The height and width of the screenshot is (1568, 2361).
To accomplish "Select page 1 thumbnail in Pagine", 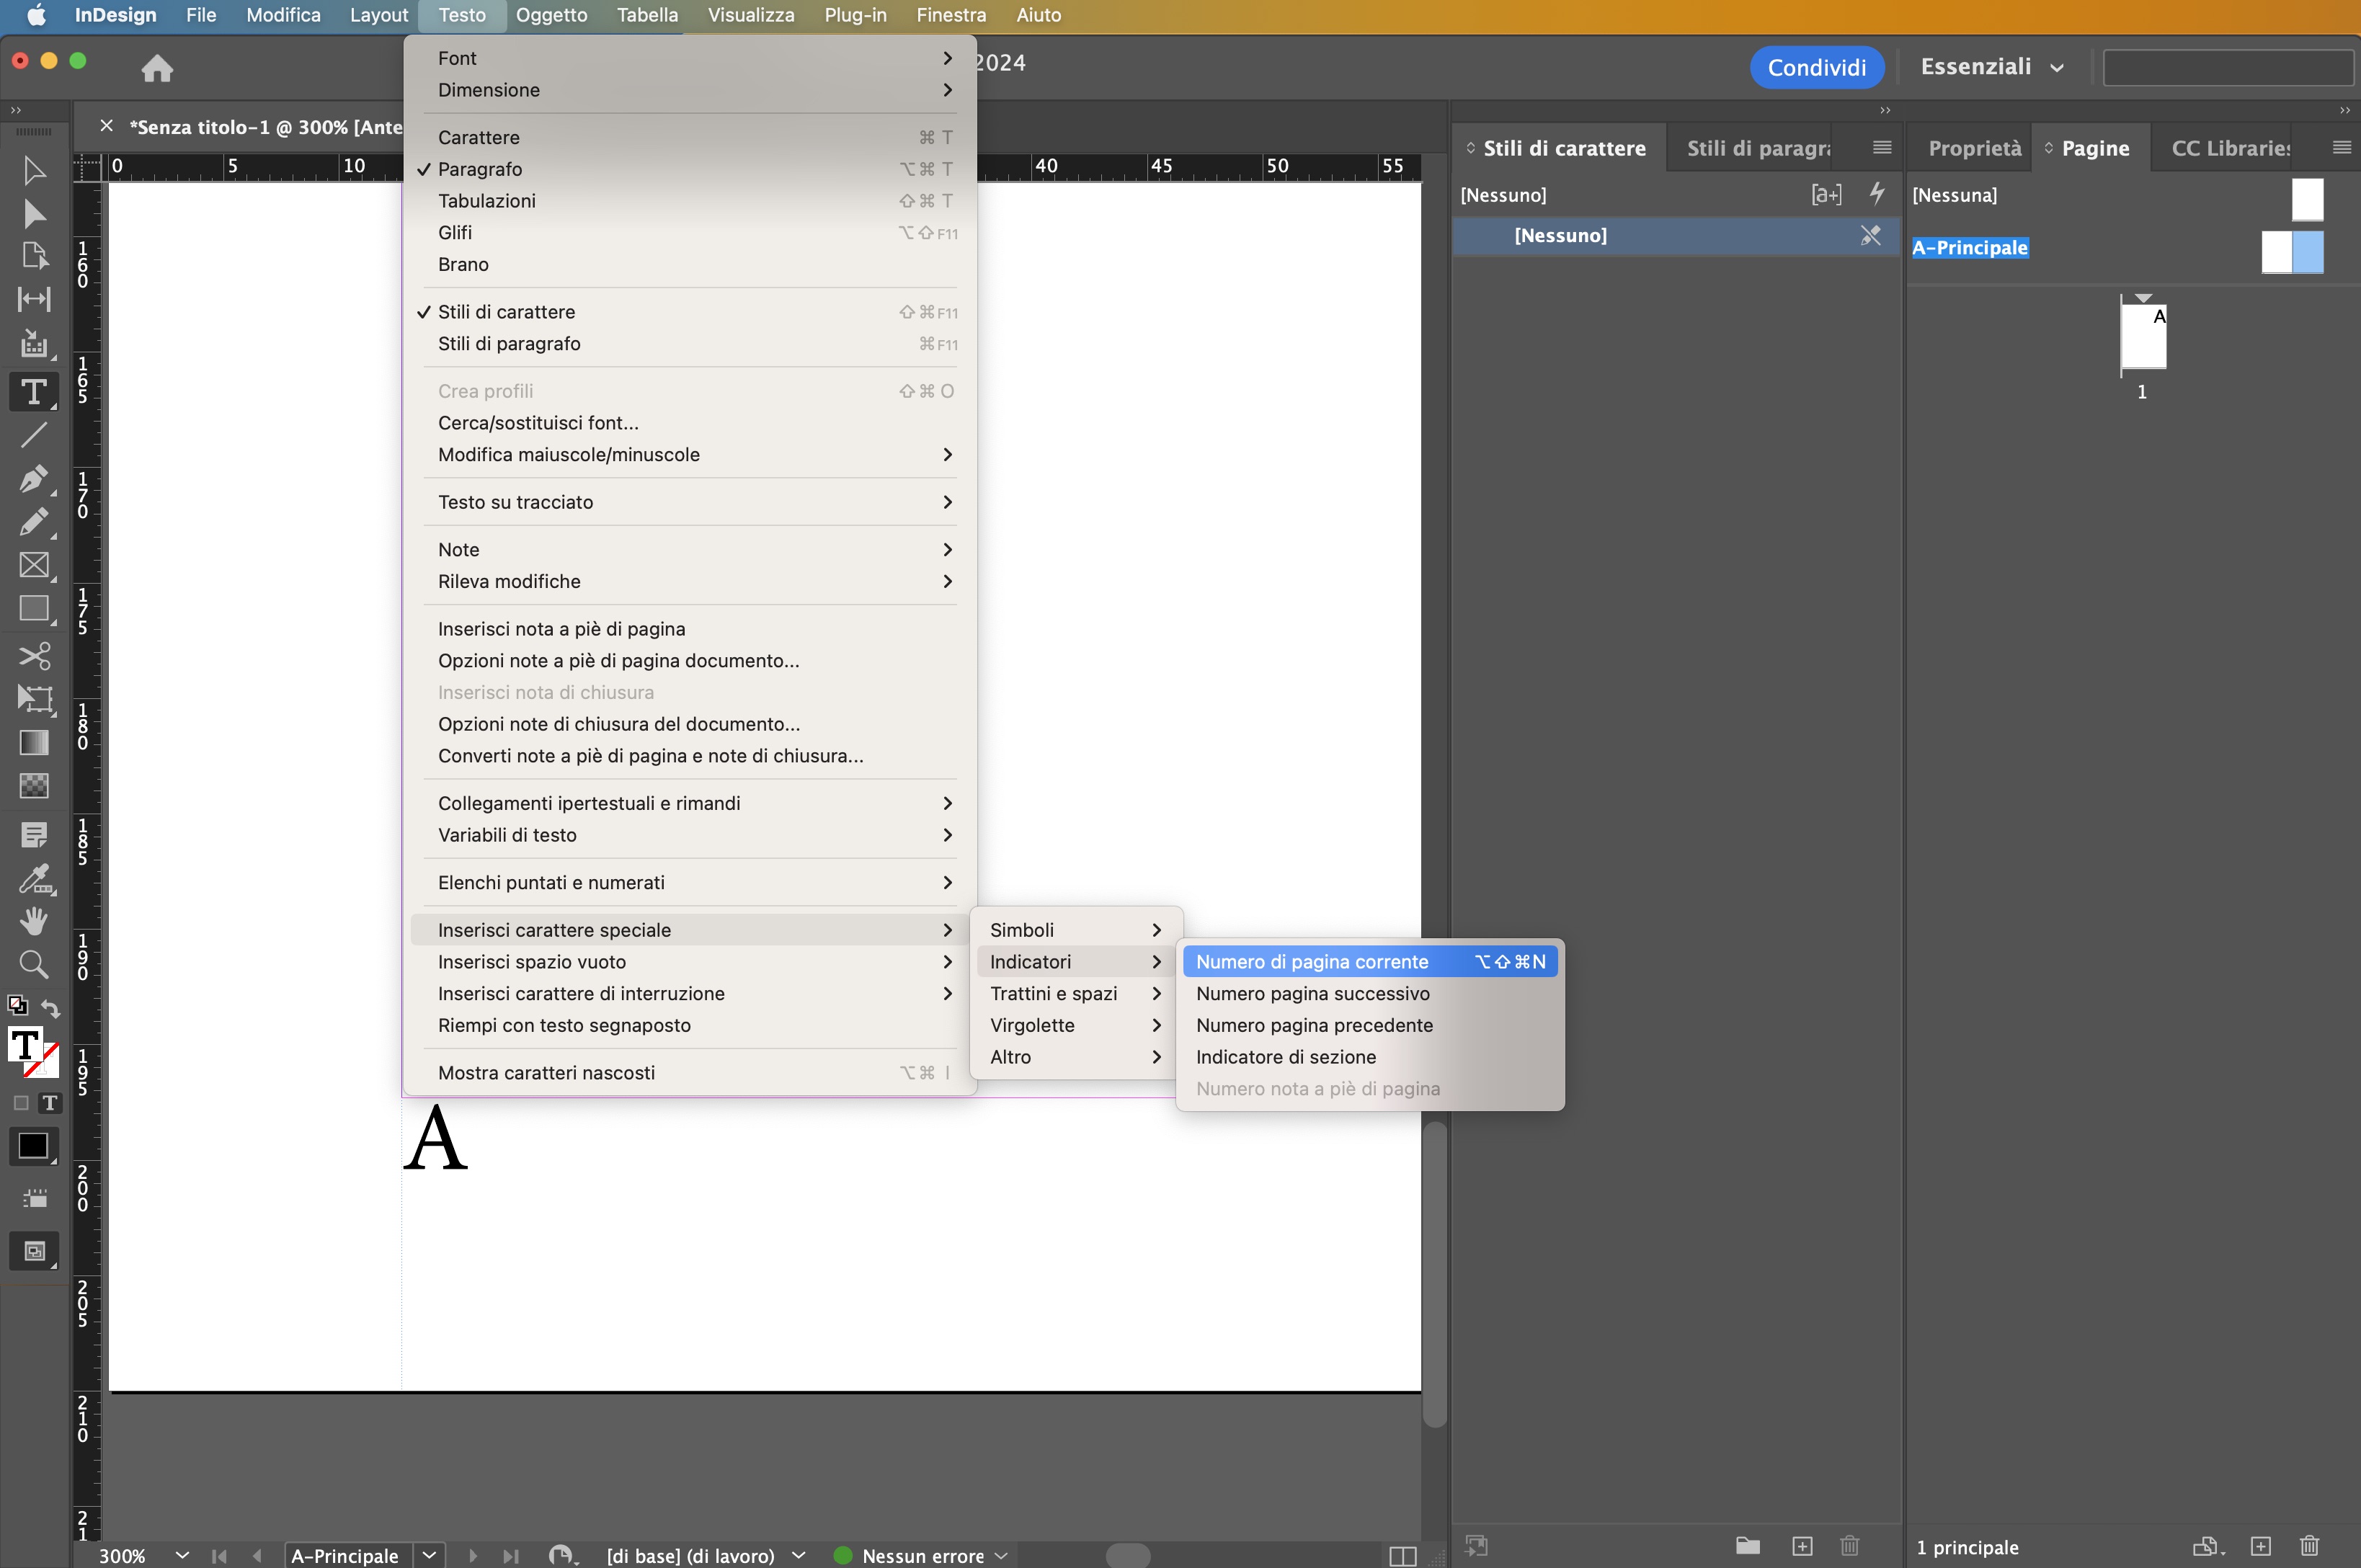I will [2143, 338].
